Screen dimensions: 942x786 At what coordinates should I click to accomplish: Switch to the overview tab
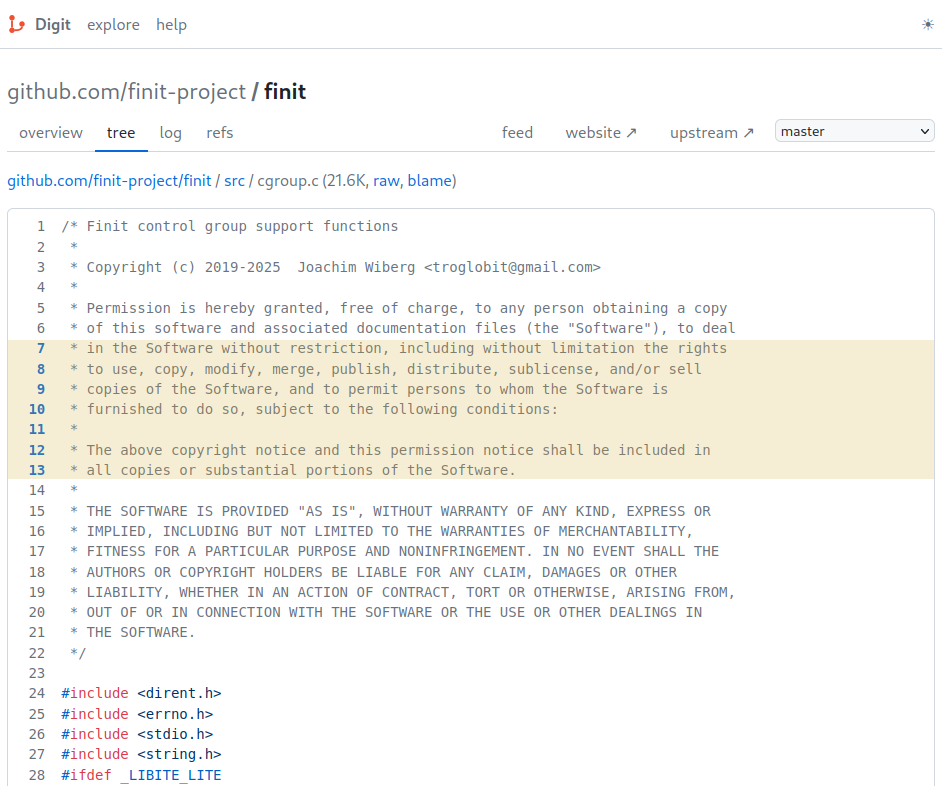[51, 133]
